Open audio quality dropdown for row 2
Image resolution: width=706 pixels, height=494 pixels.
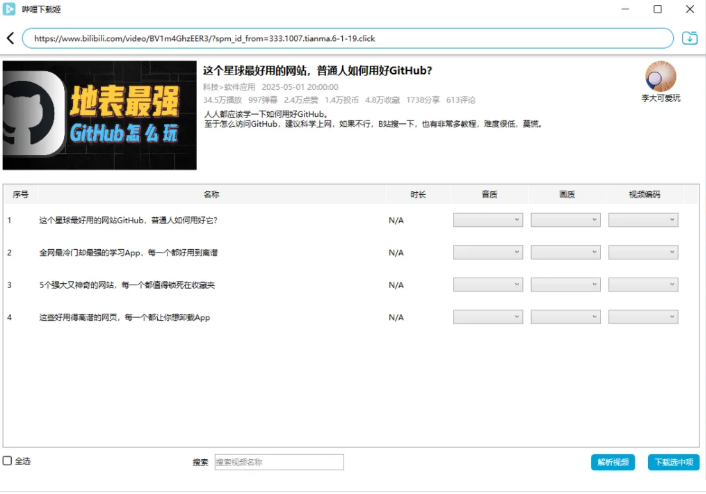[488, 252]
